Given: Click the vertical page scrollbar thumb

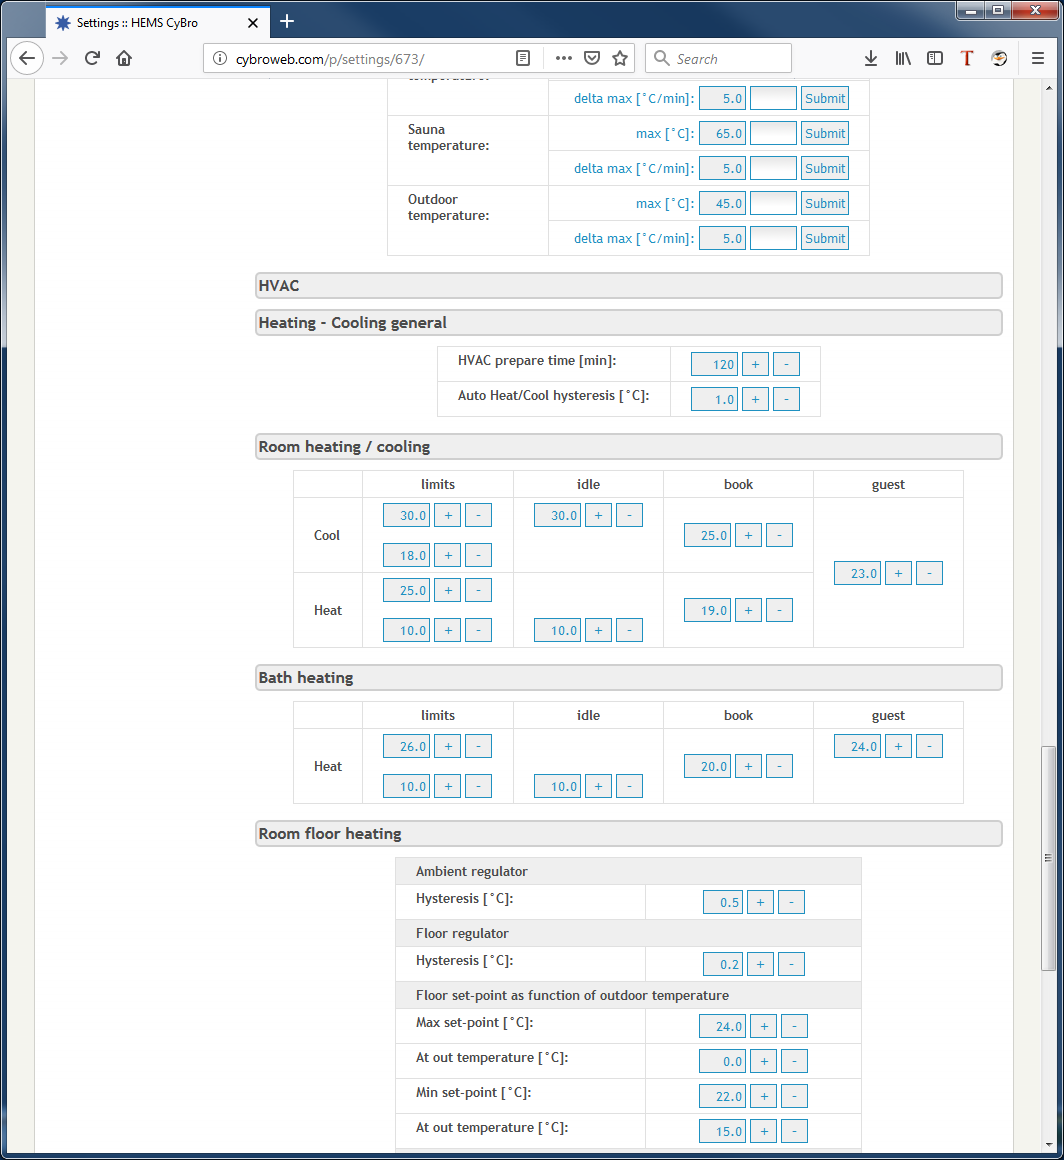Looking at the screenshot, I should pos(1048,857).
